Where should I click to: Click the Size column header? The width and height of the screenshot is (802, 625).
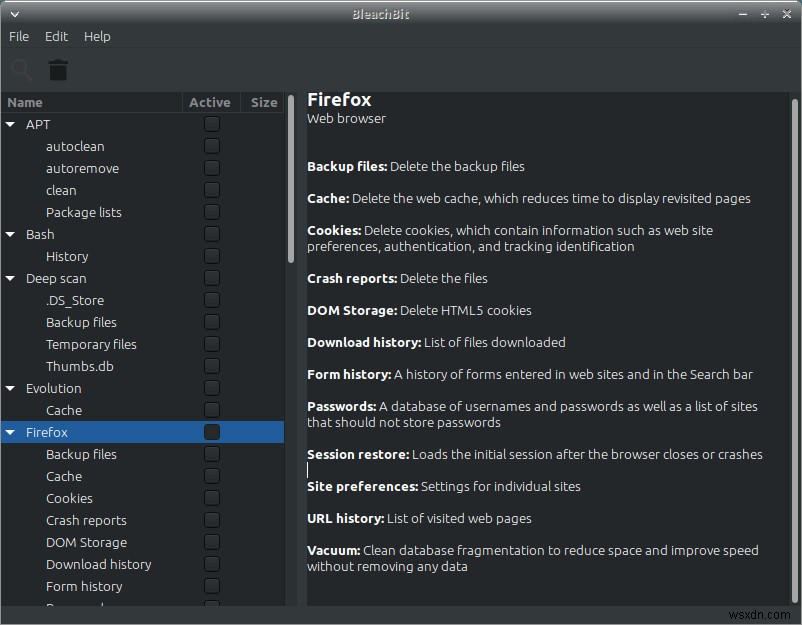click(x=264, y=102)
